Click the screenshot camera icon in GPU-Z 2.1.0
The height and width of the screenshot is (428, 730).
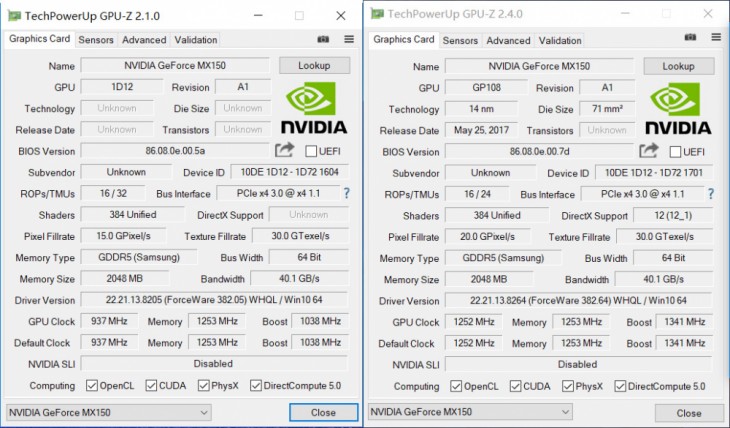[323, 40]
